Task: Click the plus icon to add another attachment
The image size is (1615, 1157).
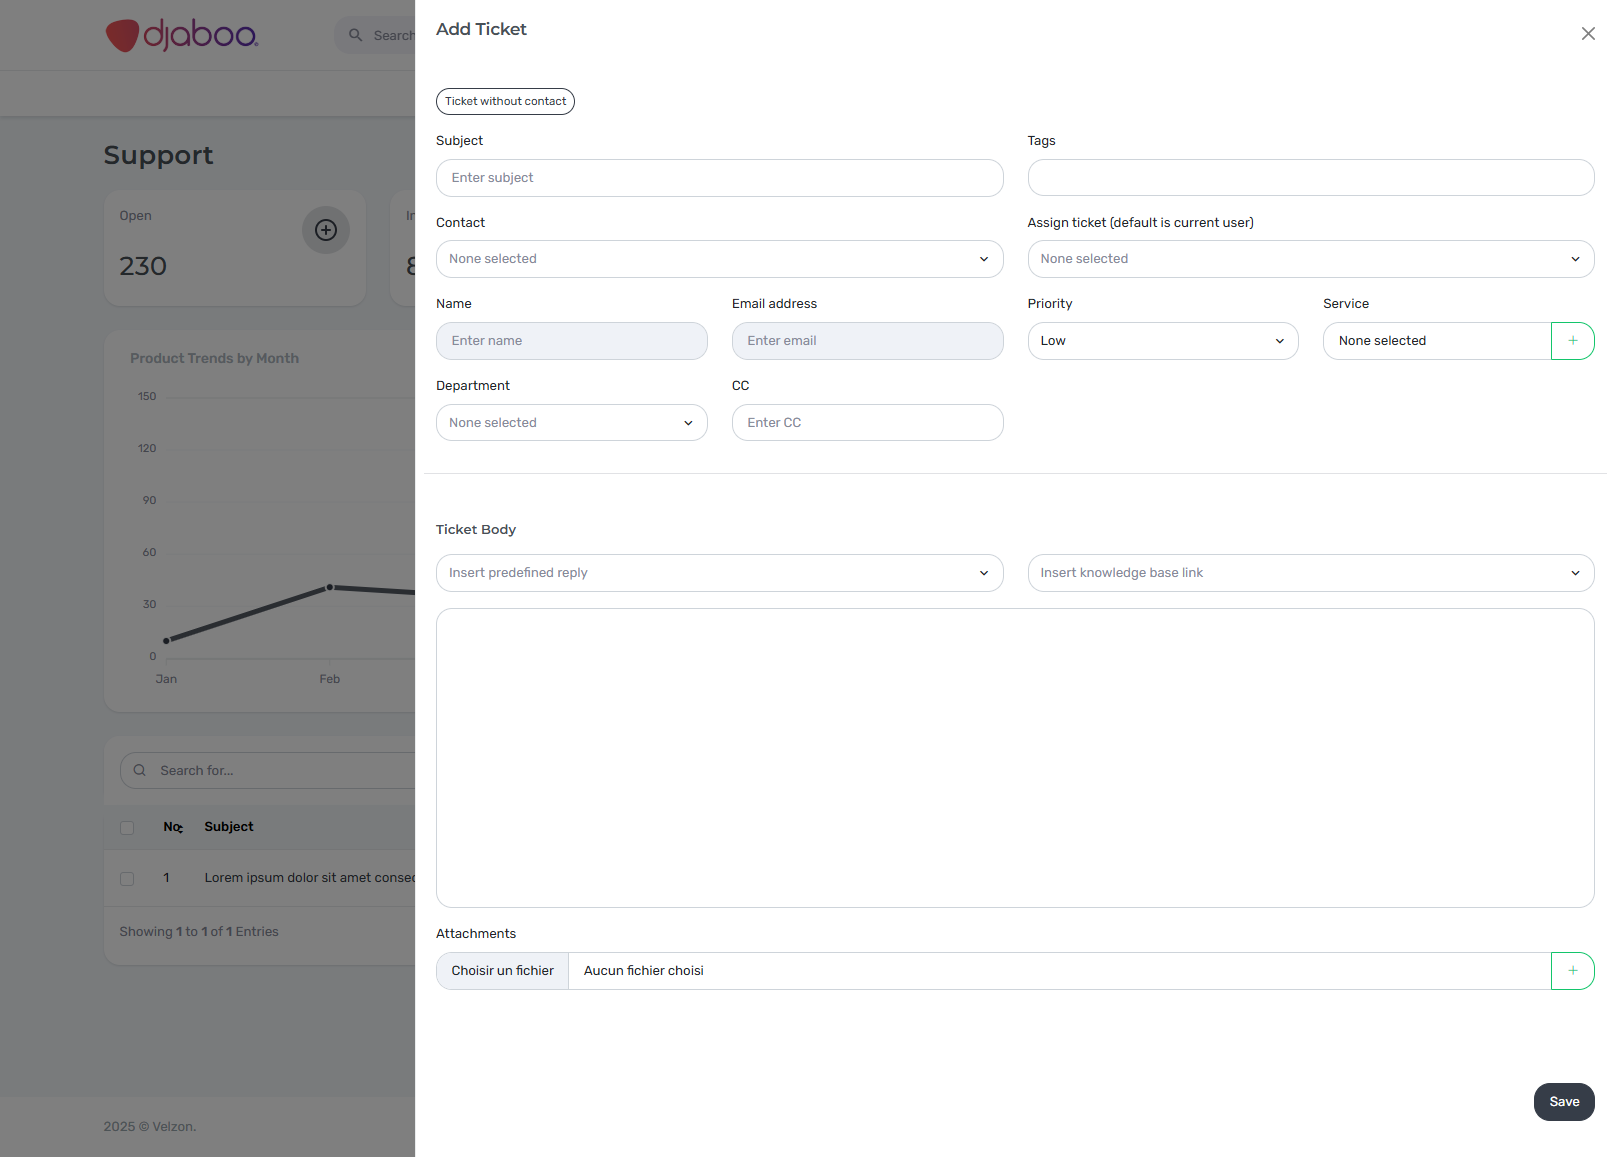Action: 1572,971
